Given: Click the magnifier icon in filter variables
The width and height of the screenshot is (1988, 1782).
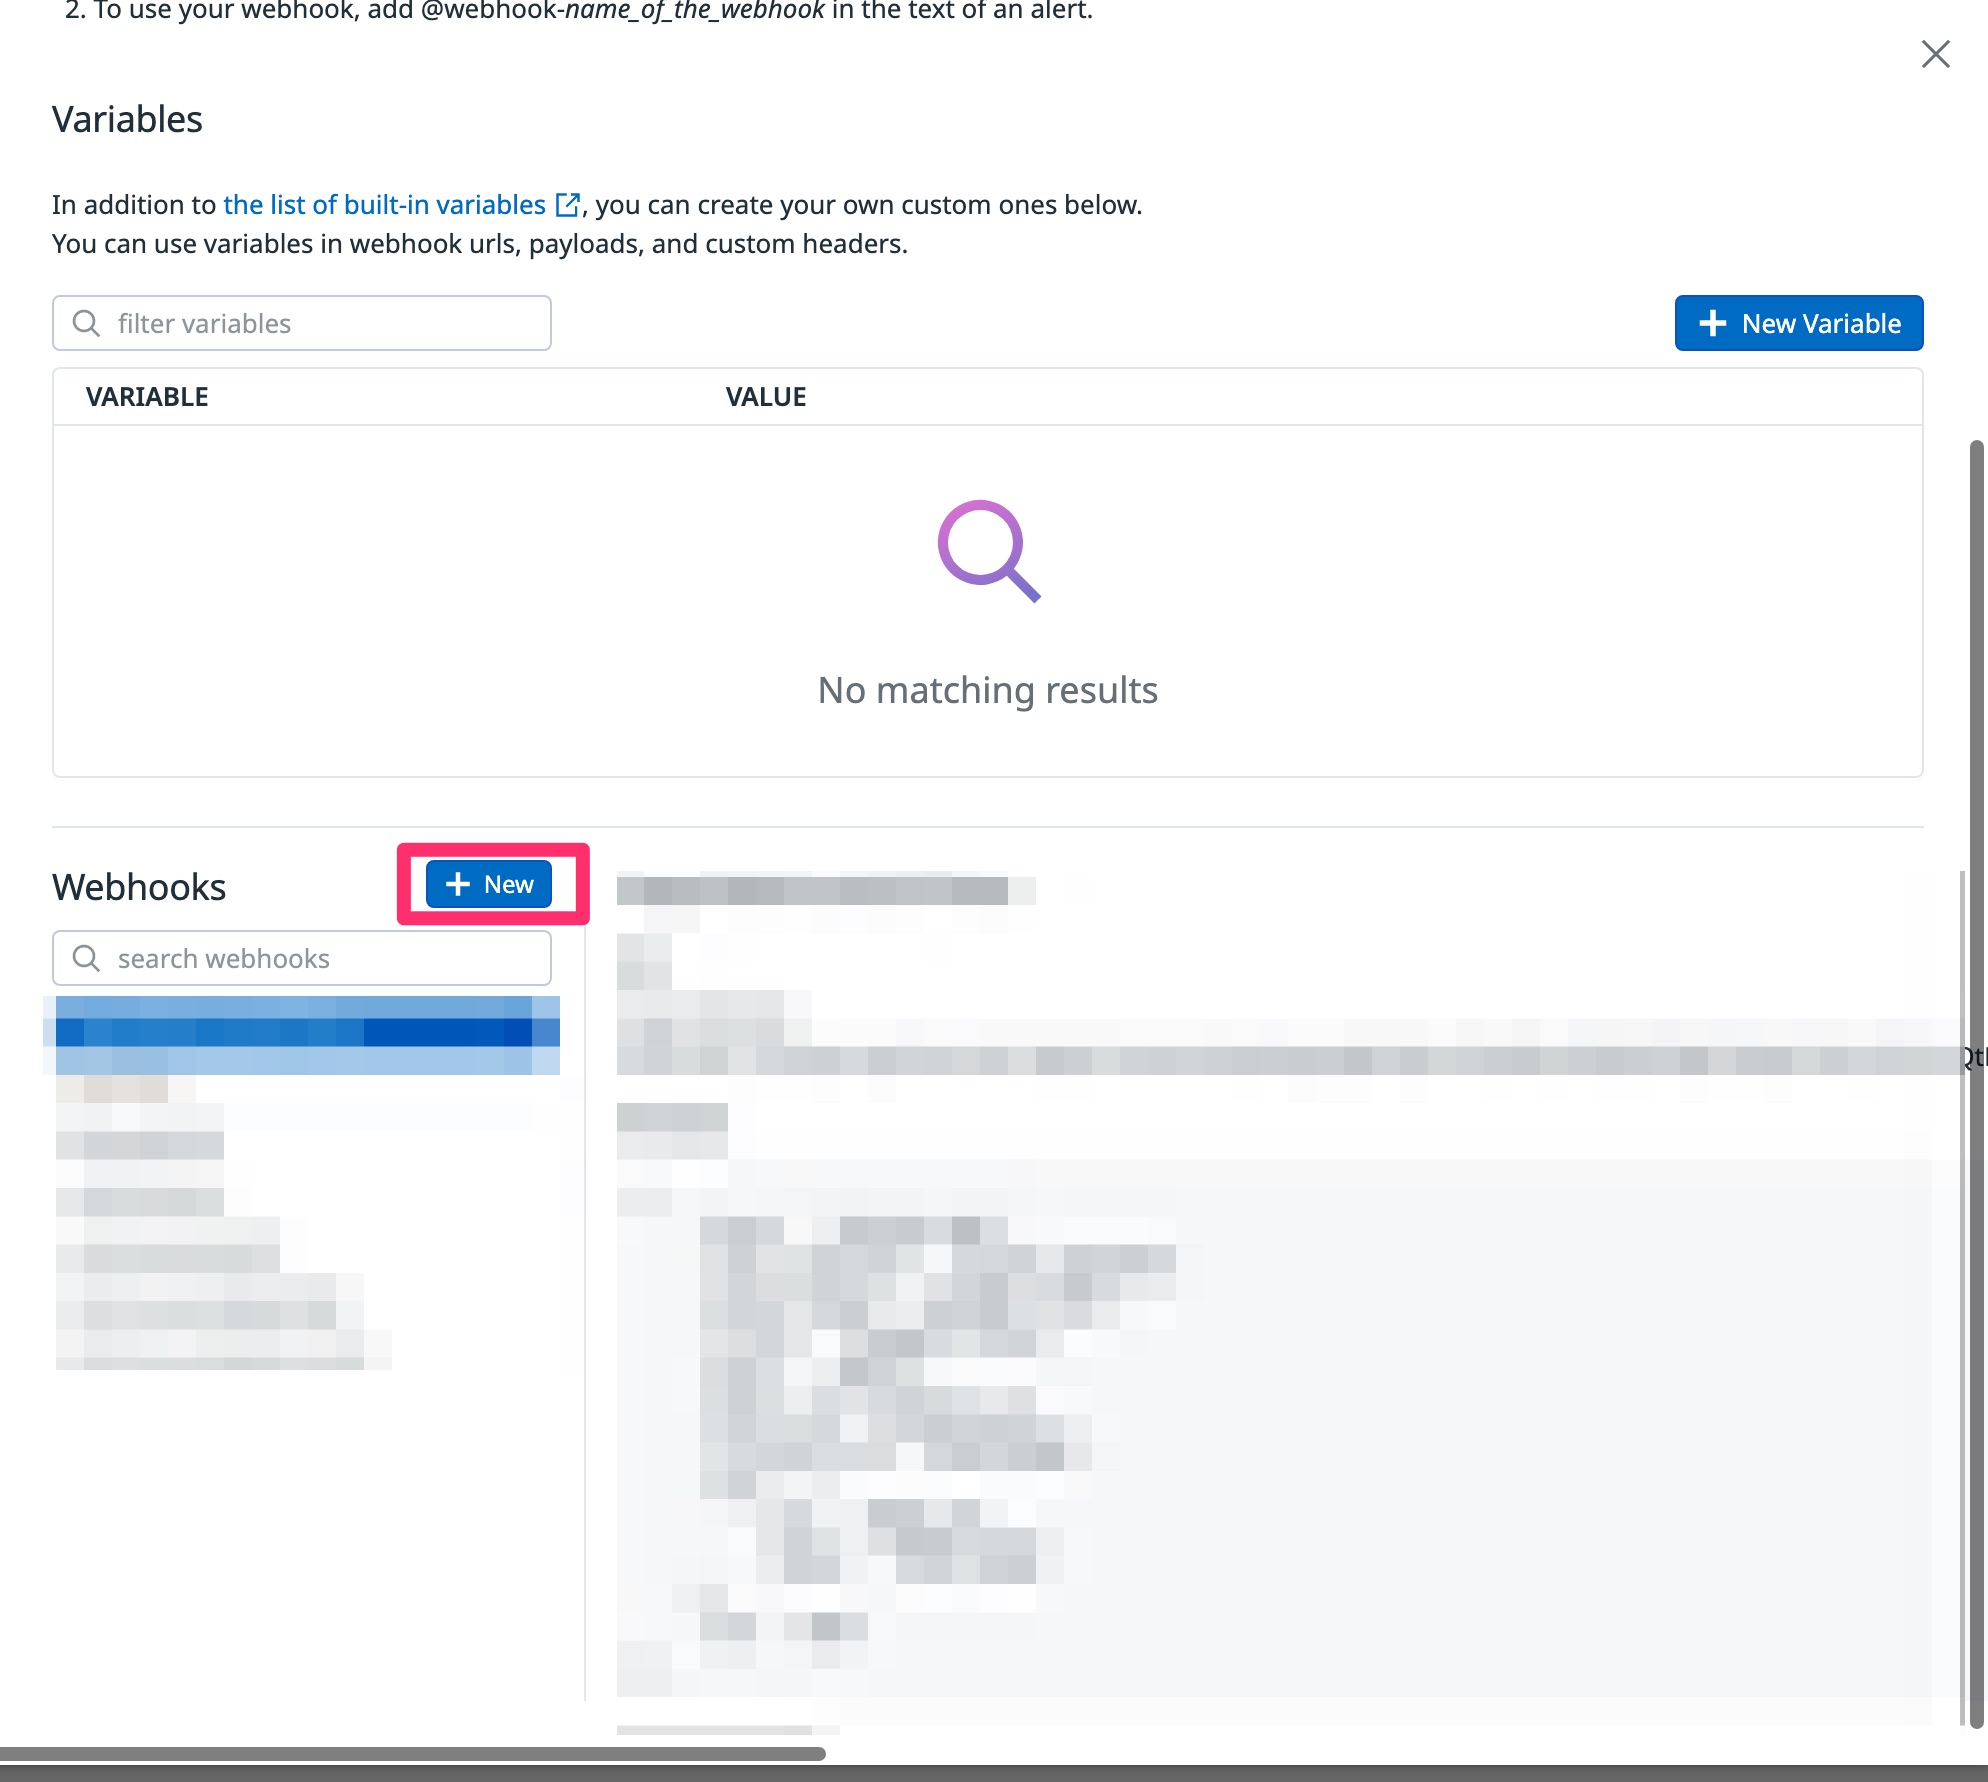Looking at the screenshot, I should [x=87, y=323].
